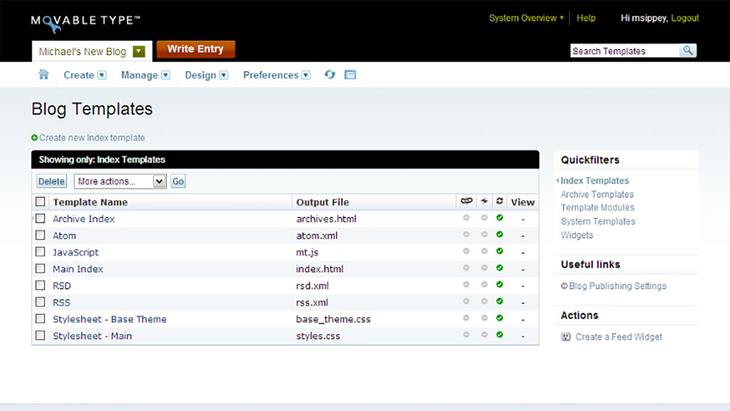Click the rebuild column header icon
Viewport: 730px width, 411px height.
click(x=500, y=201)
